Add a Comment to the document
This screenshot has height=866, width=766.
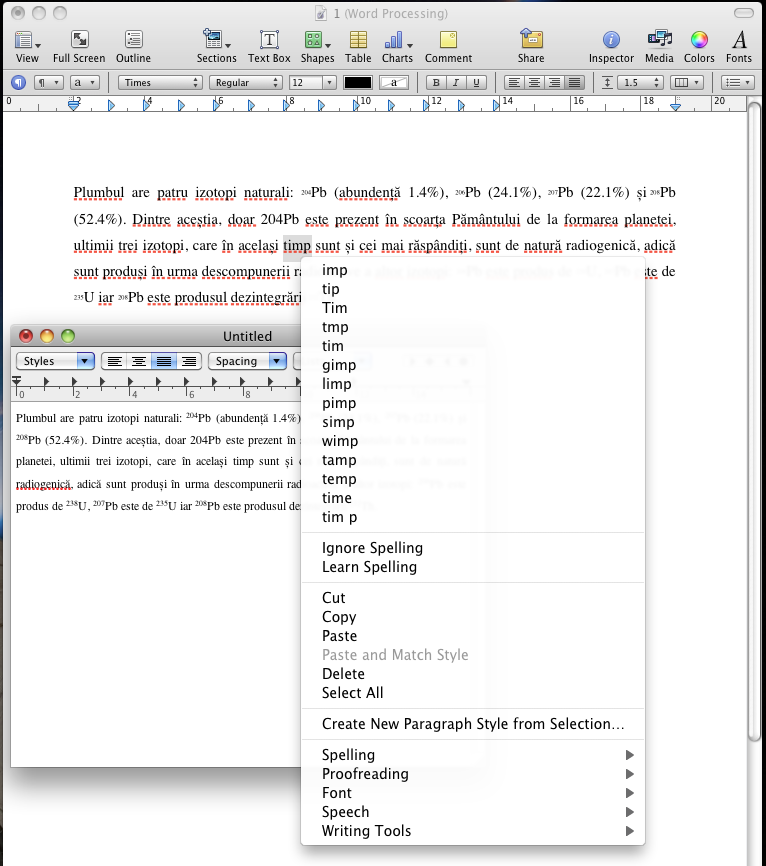[x=448, y=45]
